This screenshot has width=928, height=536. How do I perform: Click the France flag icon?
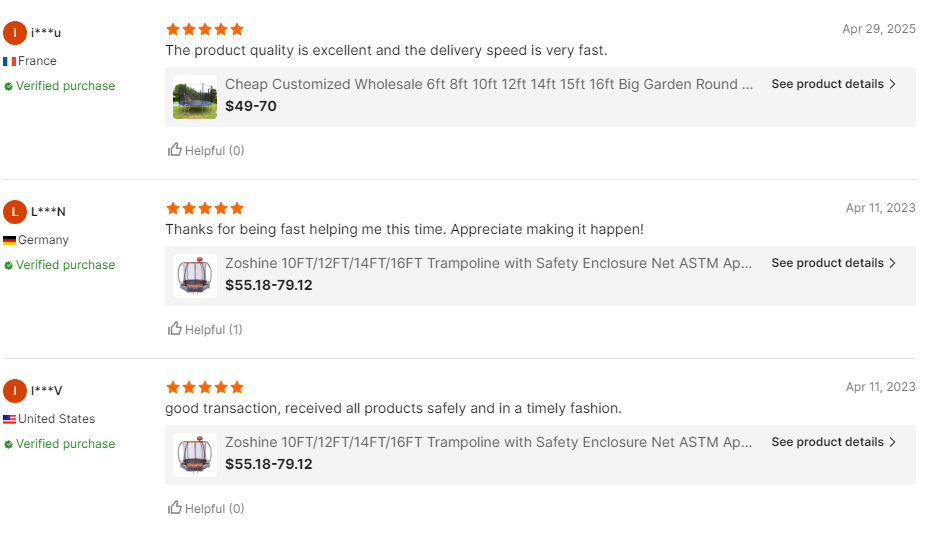(x=10, y=61)
